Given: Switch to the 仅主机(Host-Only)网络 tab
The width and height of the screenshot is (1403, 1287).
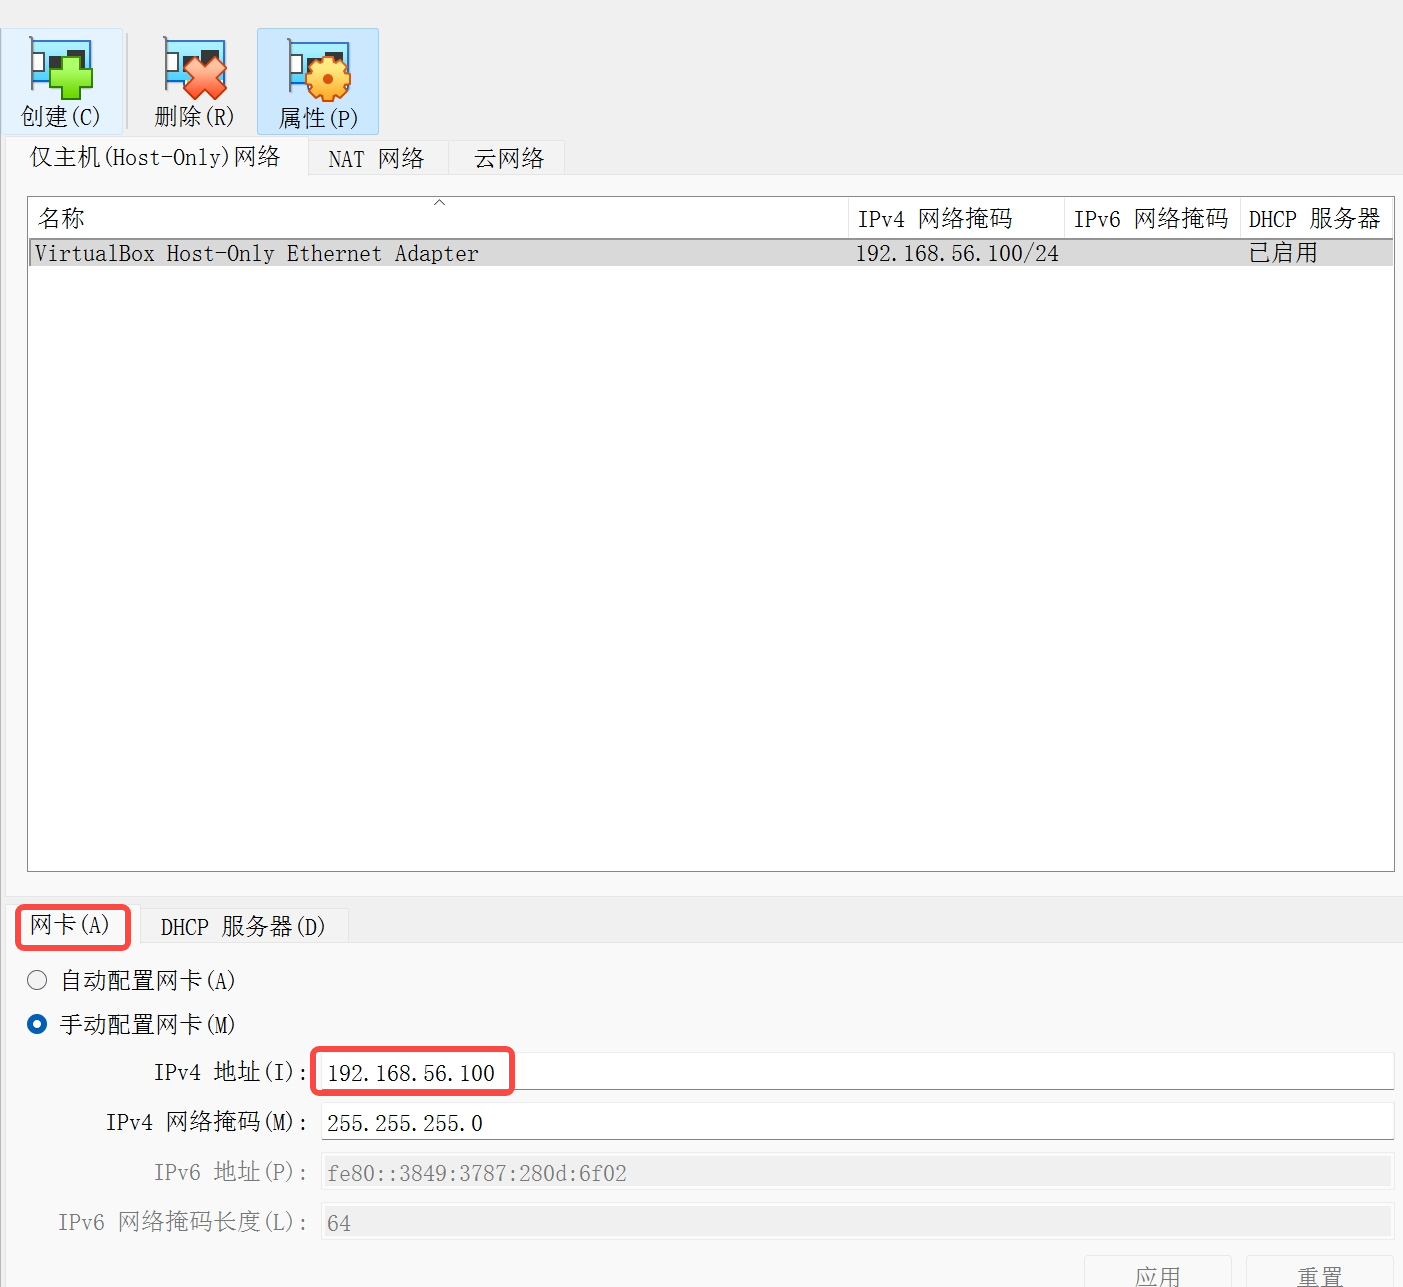Looking at the screenshot, I should pos(155,157).
